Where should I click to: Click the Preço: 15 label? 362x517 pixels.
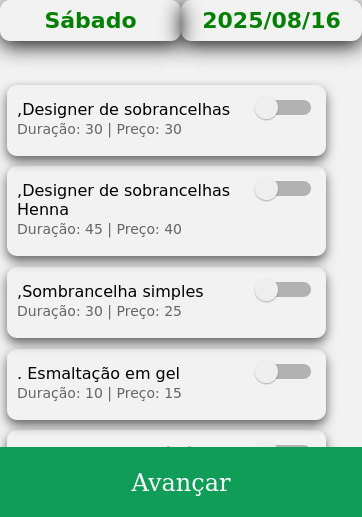(149, 393)
